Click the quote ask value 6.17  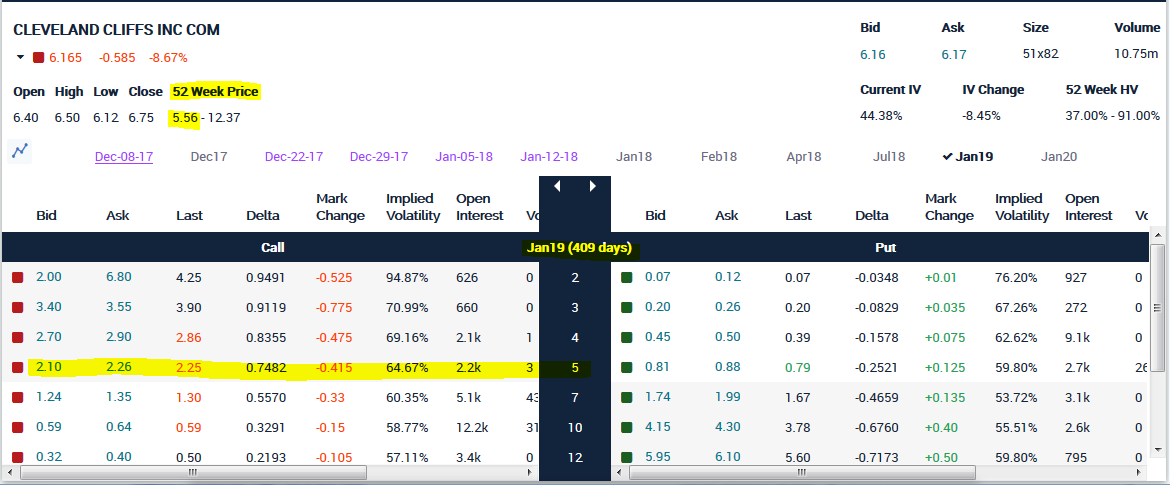[x=953, y=54]
